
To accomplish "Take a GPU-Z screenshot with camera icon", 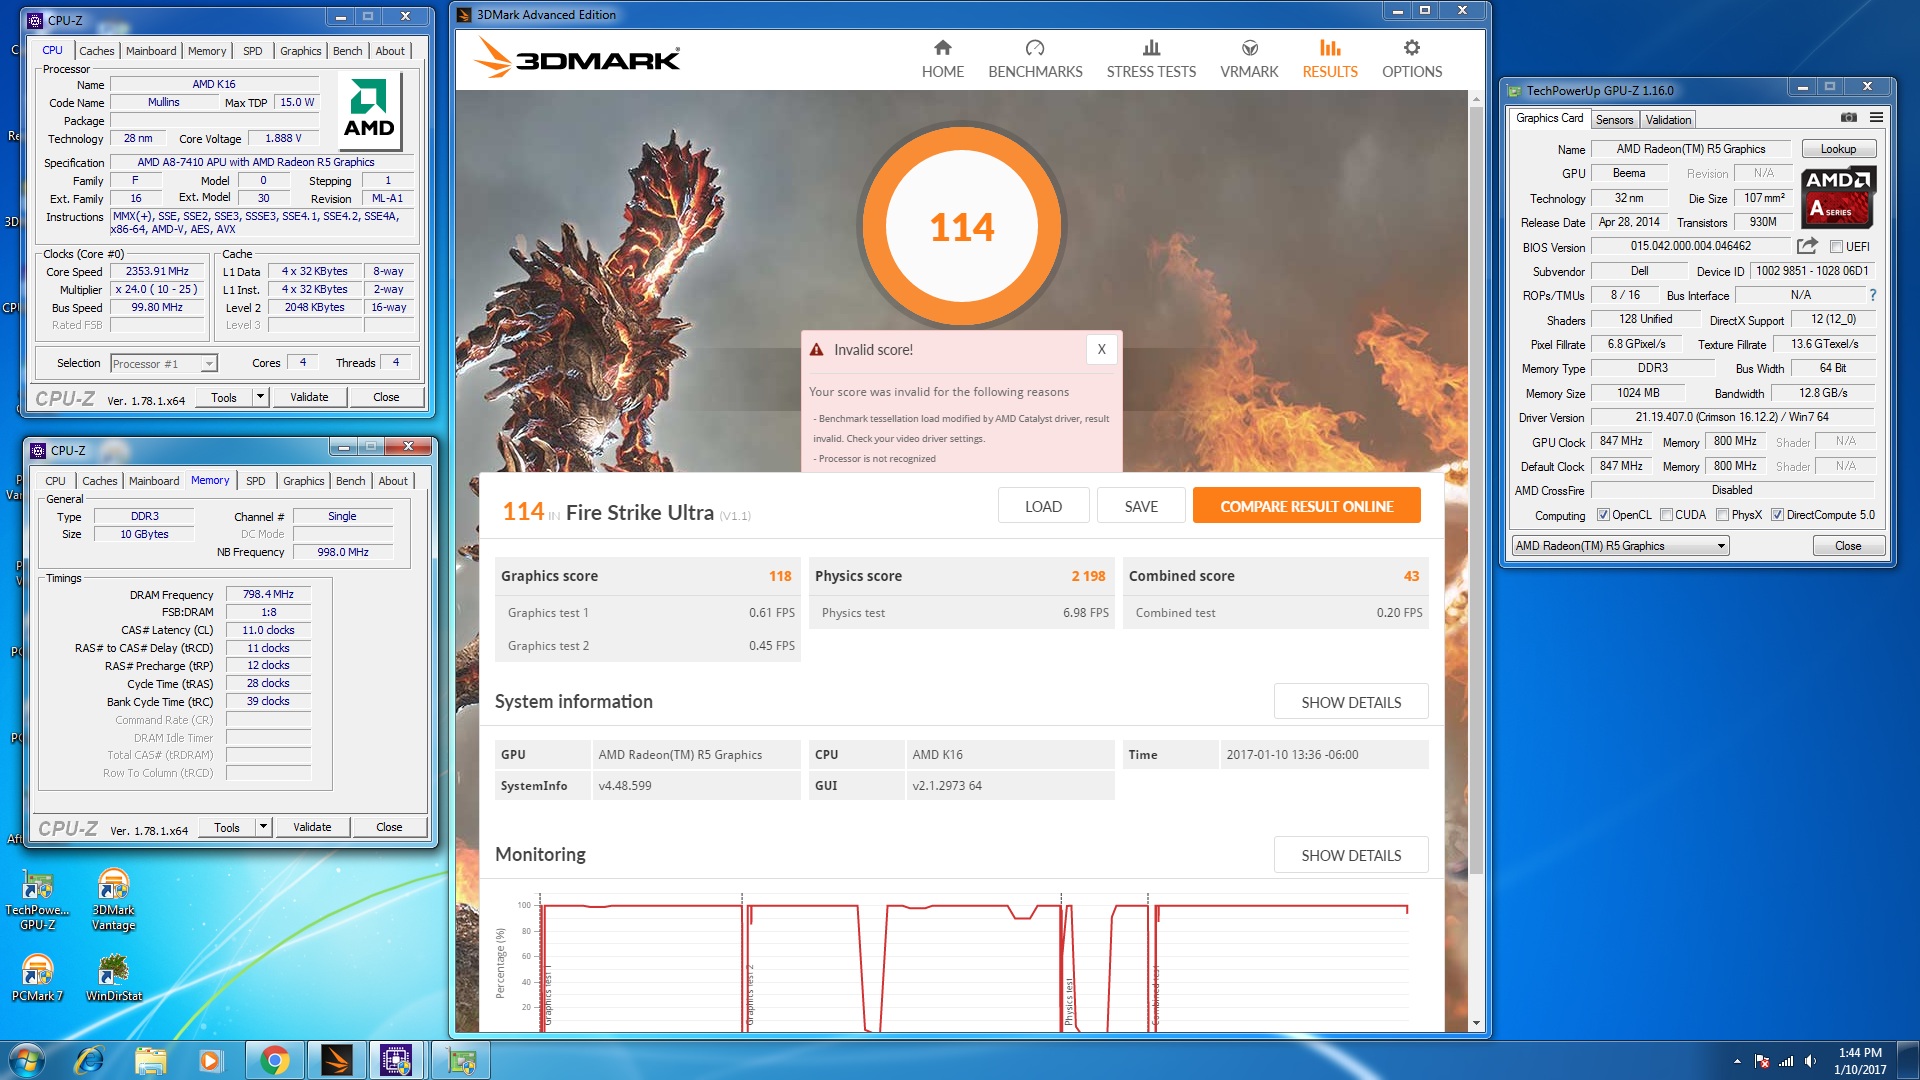I will tap(1849, 118).
